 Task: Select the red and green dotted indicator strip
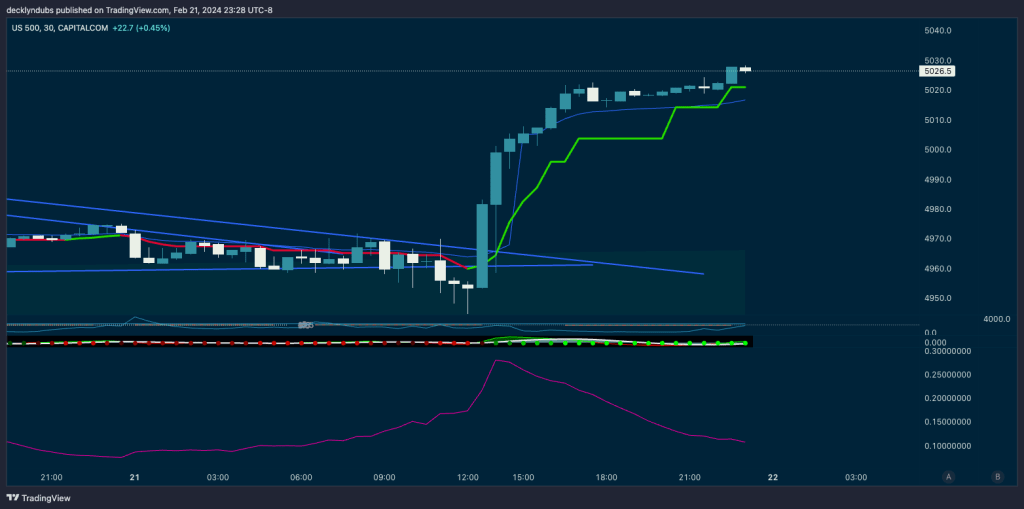pos(380,342)
